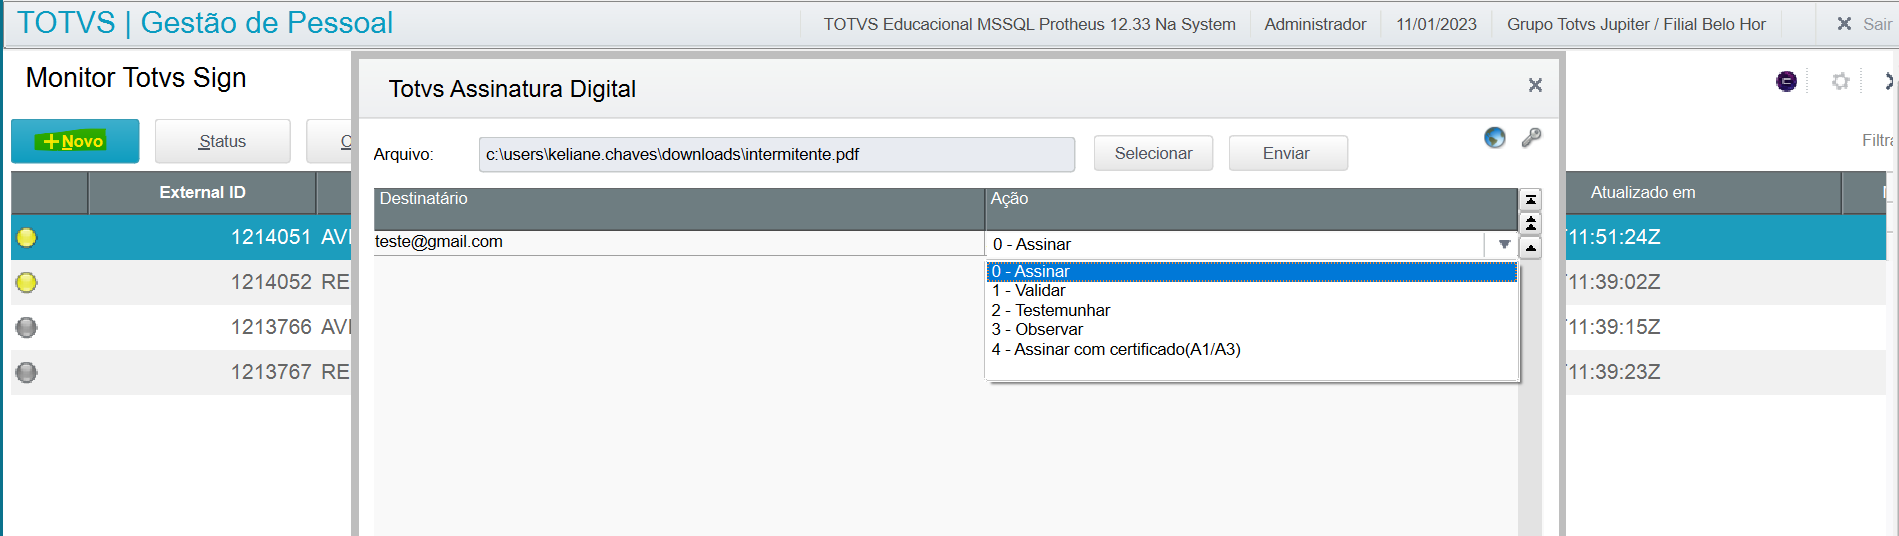The height and width of the screenshot is (536, 1899).
Task: Click the +Novo button in Monitor Totvs Sign
Action: pyautogui.click(x=75, y=141)
